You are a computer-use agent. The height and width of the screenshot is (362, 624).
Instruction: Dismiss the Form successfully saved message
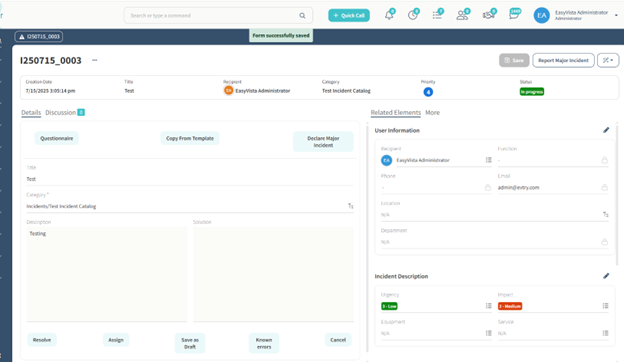(x=281, y=35)
